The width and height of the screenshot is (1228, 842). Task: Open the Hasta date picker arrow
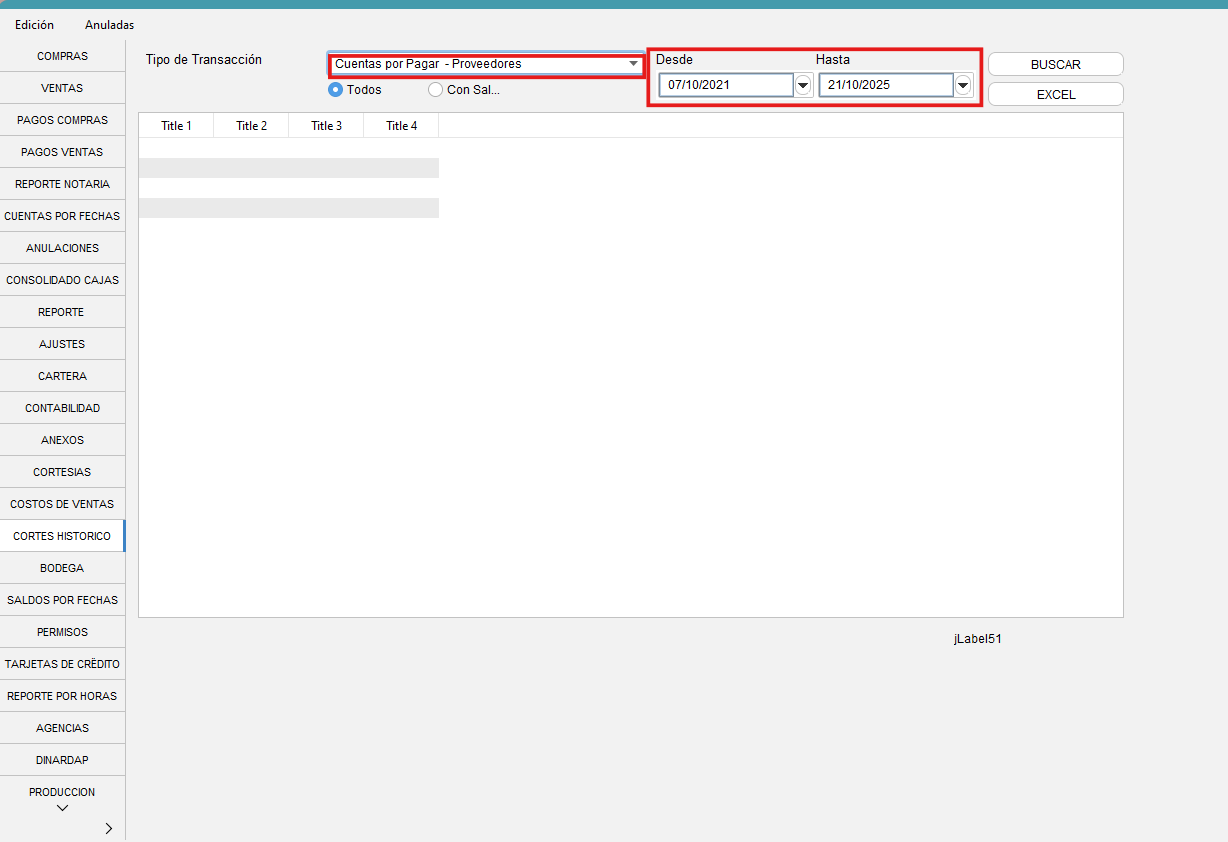963,86
